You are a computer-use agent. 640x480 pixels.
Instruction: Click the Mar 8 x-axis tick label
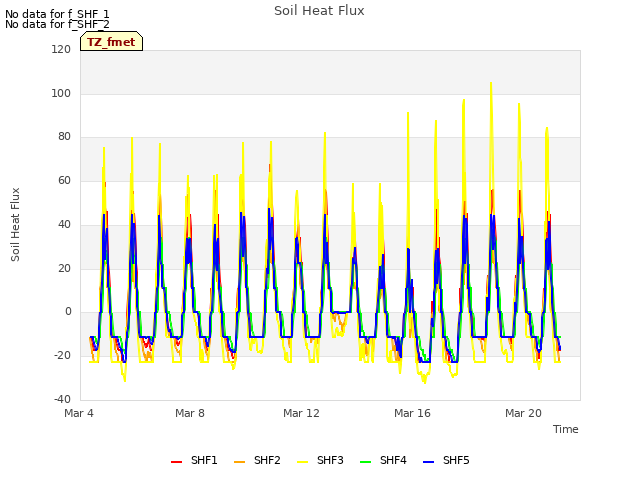click(190, 413)
